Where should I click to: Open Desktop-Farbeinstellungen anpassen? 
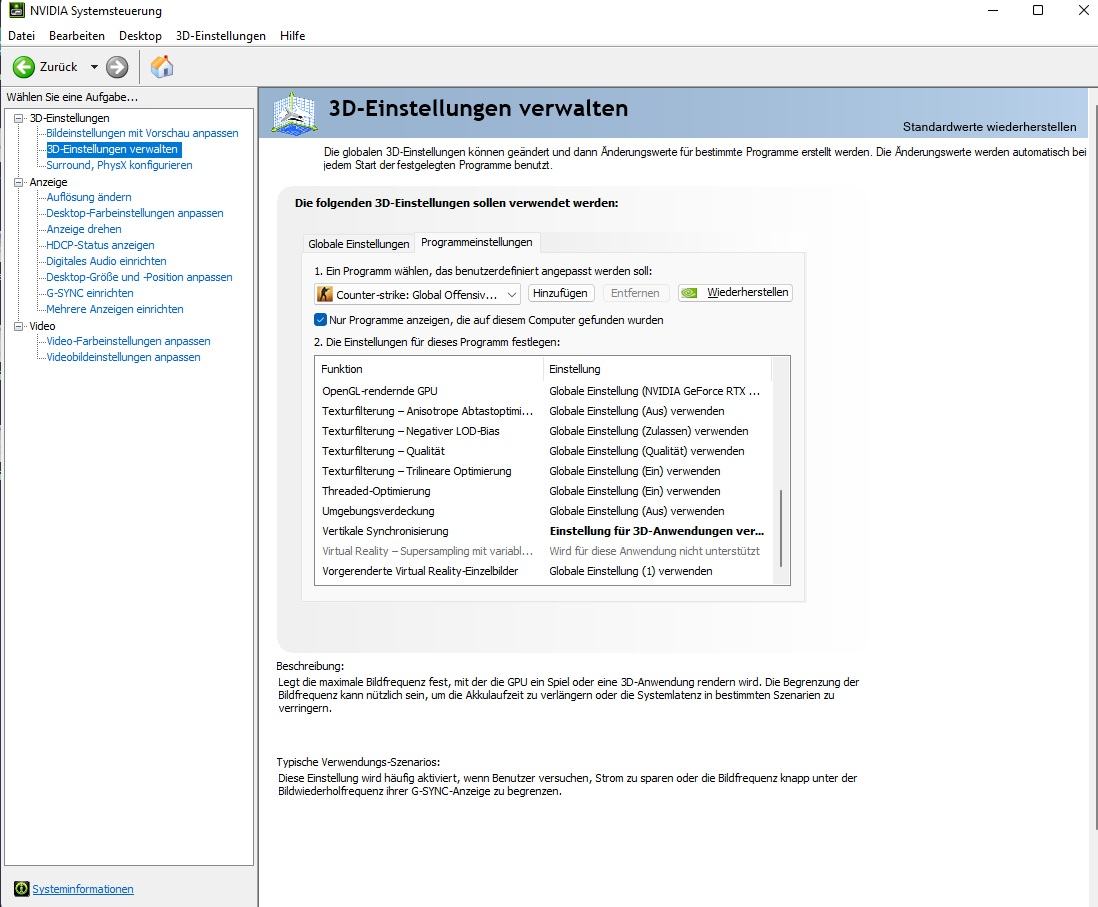click(135, 213)
